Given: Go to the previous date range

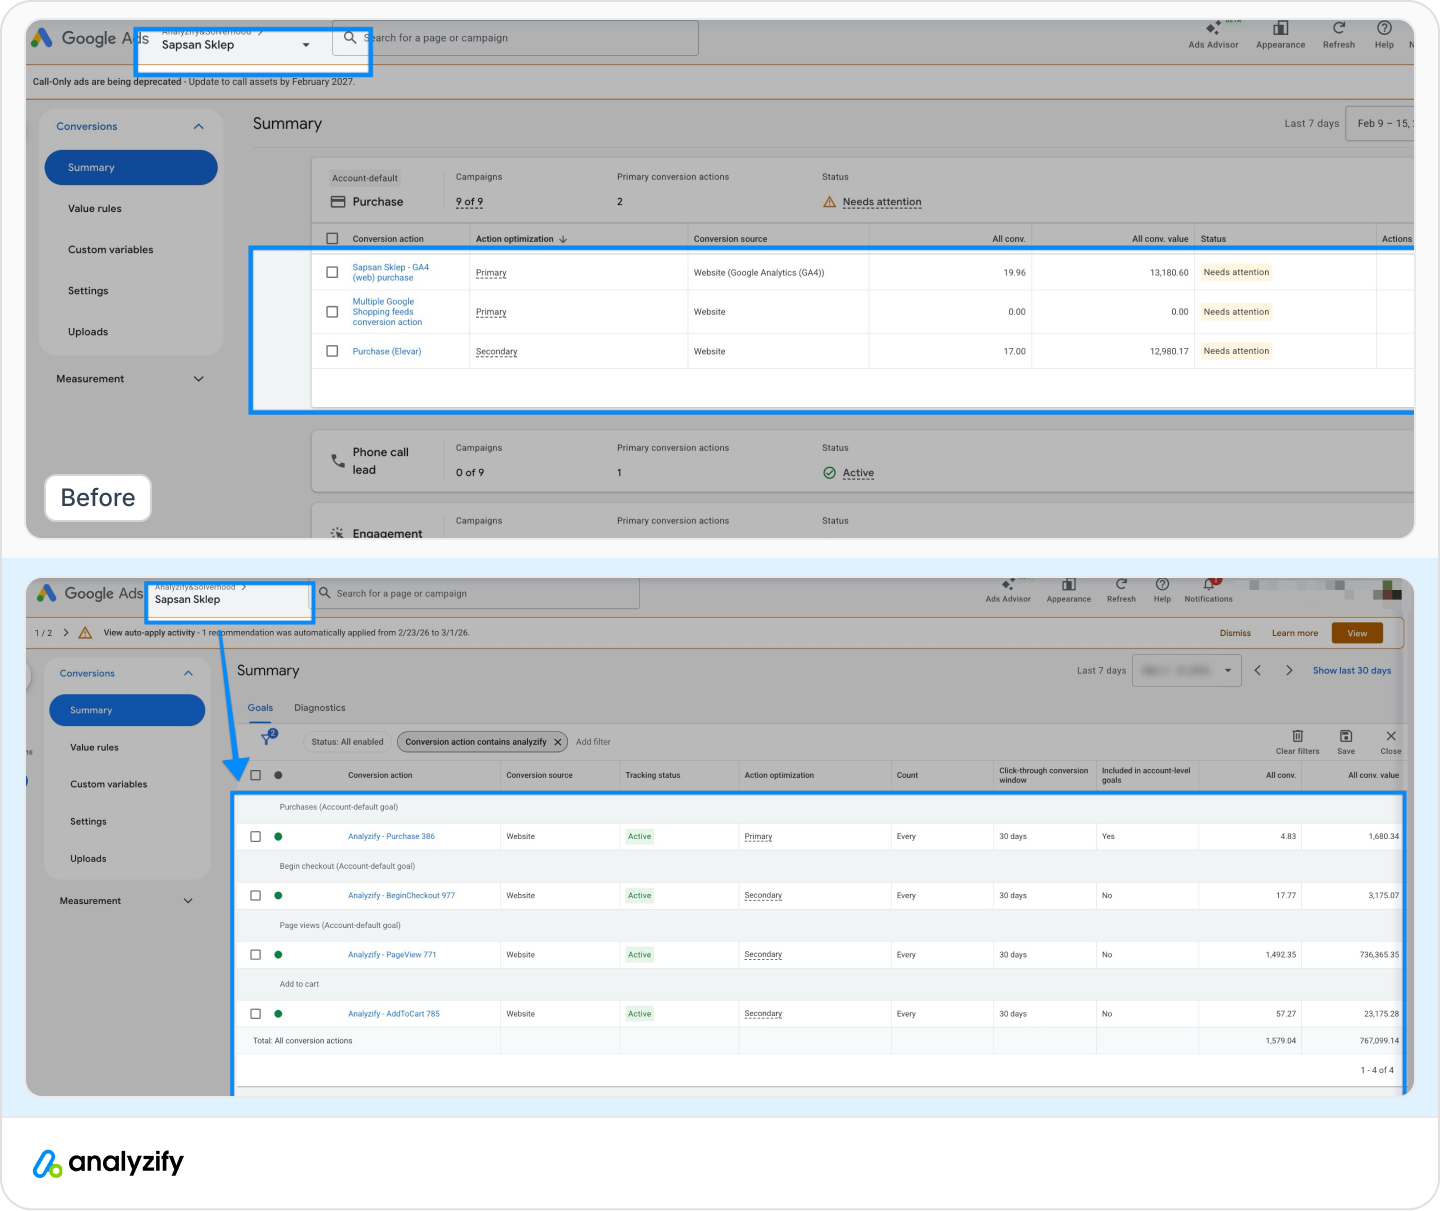Looking at the screenshot, I should 1258,670.
